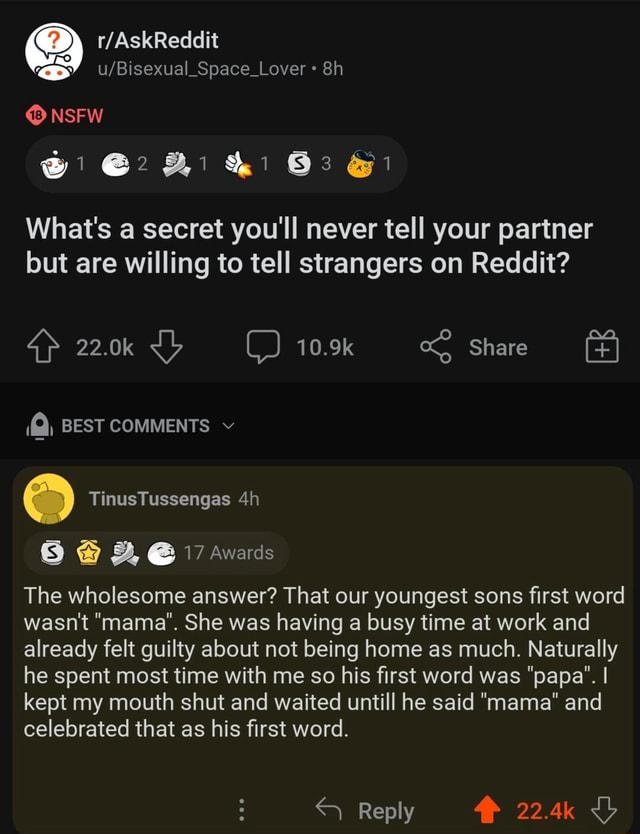Image resolution: width=640 pixels, height=834 pixels.
Task: Click the NSFW 18 tag badge
Action: [61, 114]
